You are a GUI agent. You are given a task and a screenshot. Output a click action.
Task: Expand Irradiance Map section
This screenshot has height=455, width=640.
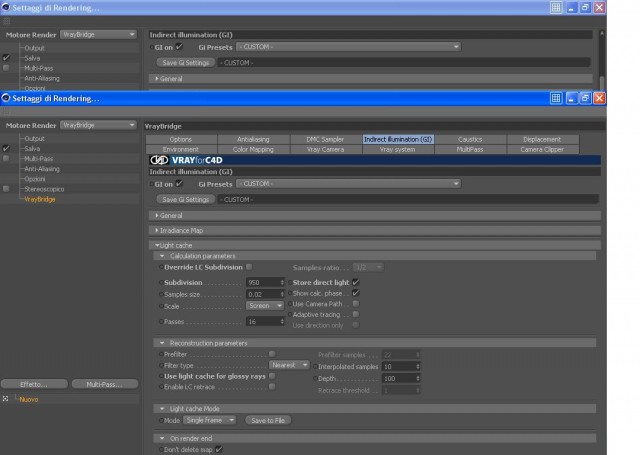coord(375,230)
